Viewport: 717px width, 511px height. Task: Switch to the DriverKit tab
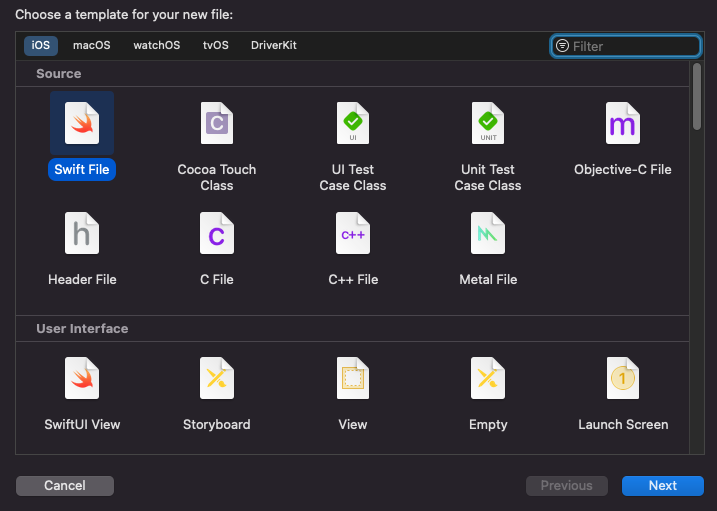(x=273, y=45)
